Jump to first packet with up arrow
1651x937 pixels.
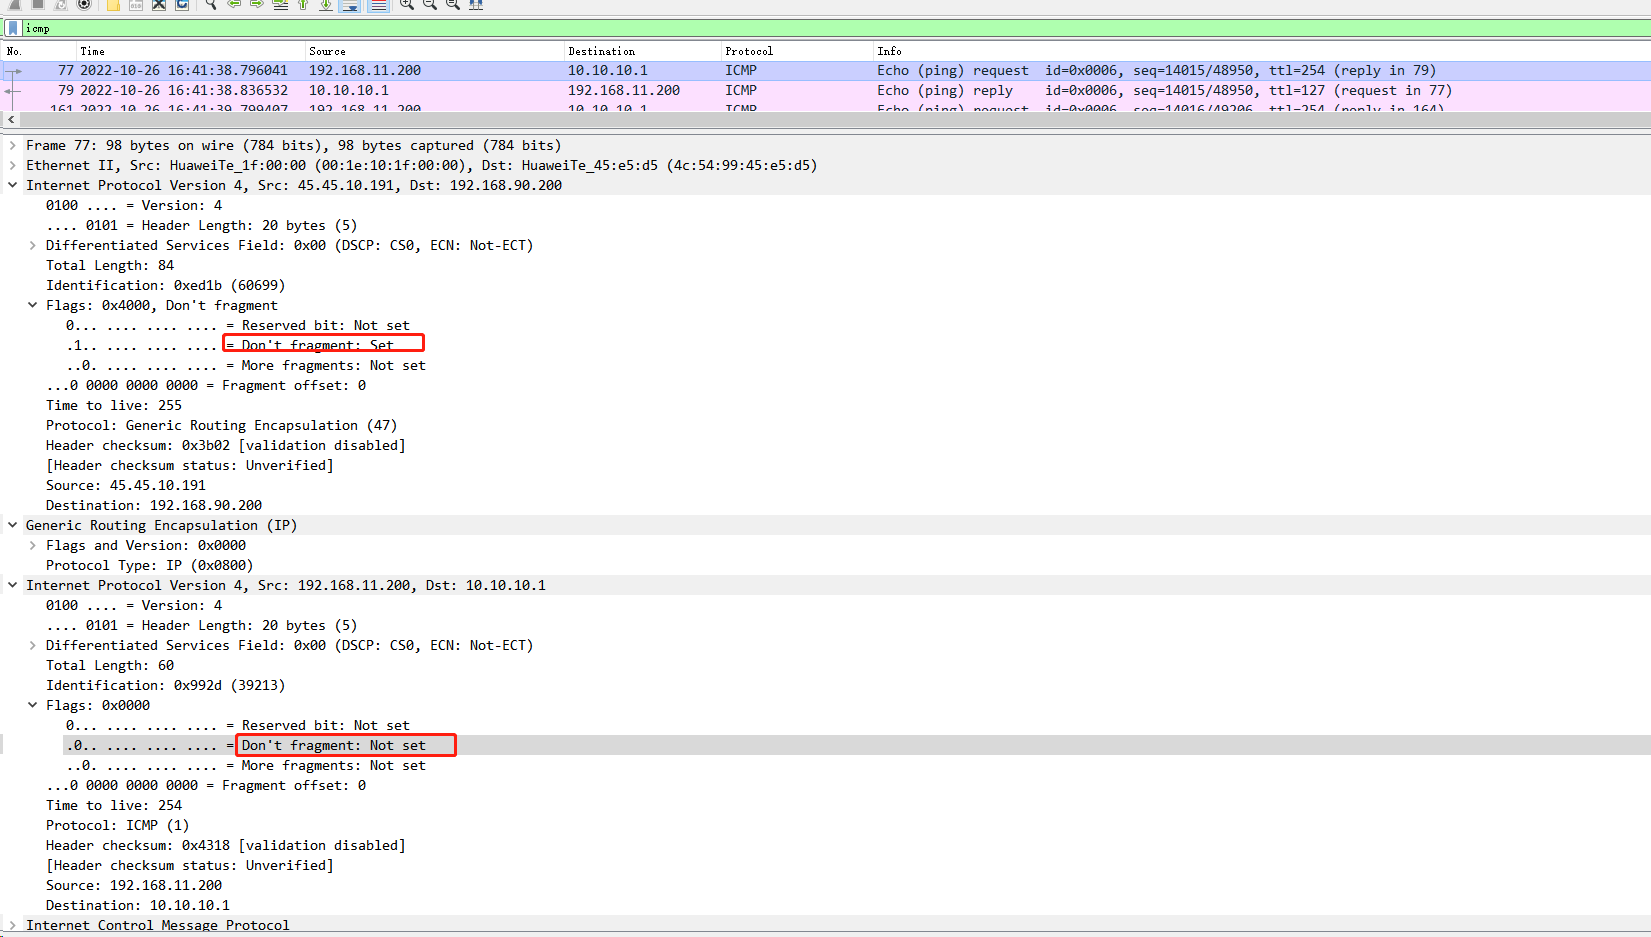tap(303, 4)
